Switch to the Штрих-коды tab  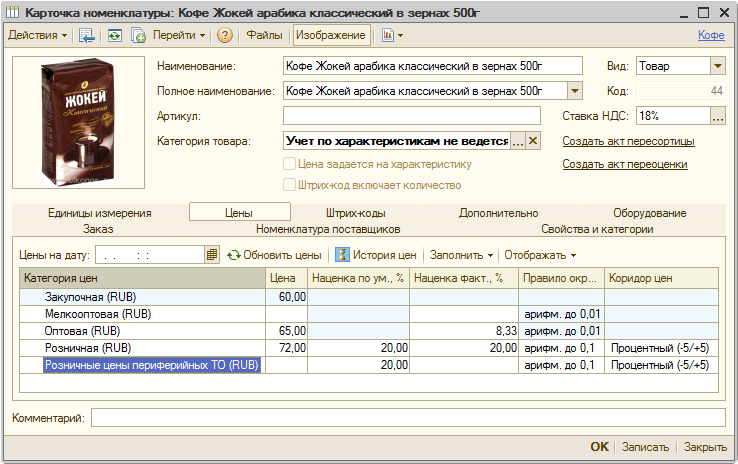point(356,213)
